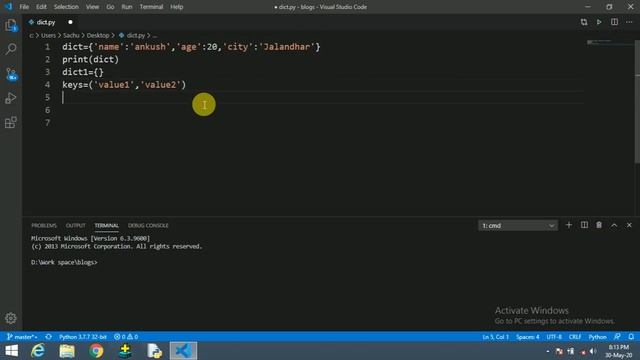This screenshot has height=360, width=640.
Task: Open Internet Explorer from taskbar
Action: point(38,351)
